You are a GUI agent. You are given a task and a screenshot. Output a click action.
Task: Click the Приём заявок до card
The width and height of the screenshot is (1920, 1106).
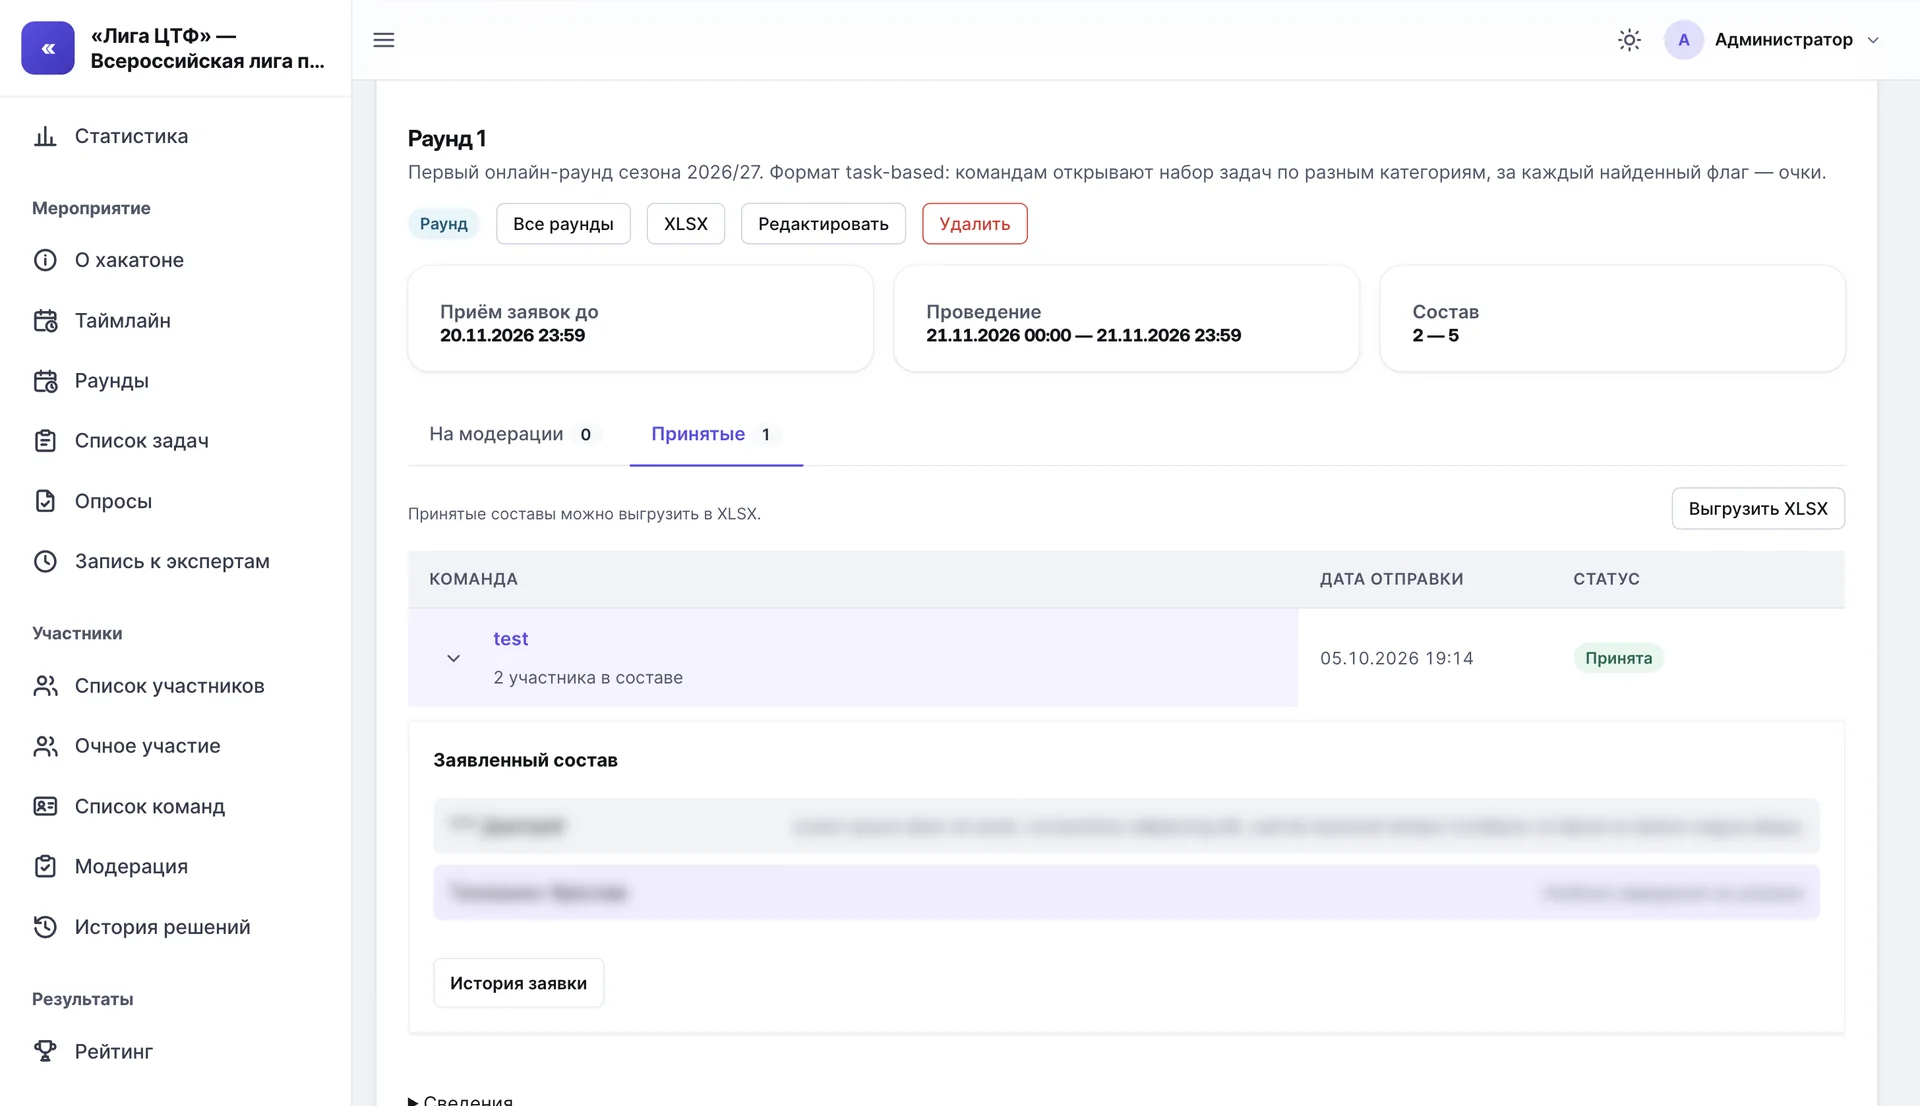click(x=640, y=319)
